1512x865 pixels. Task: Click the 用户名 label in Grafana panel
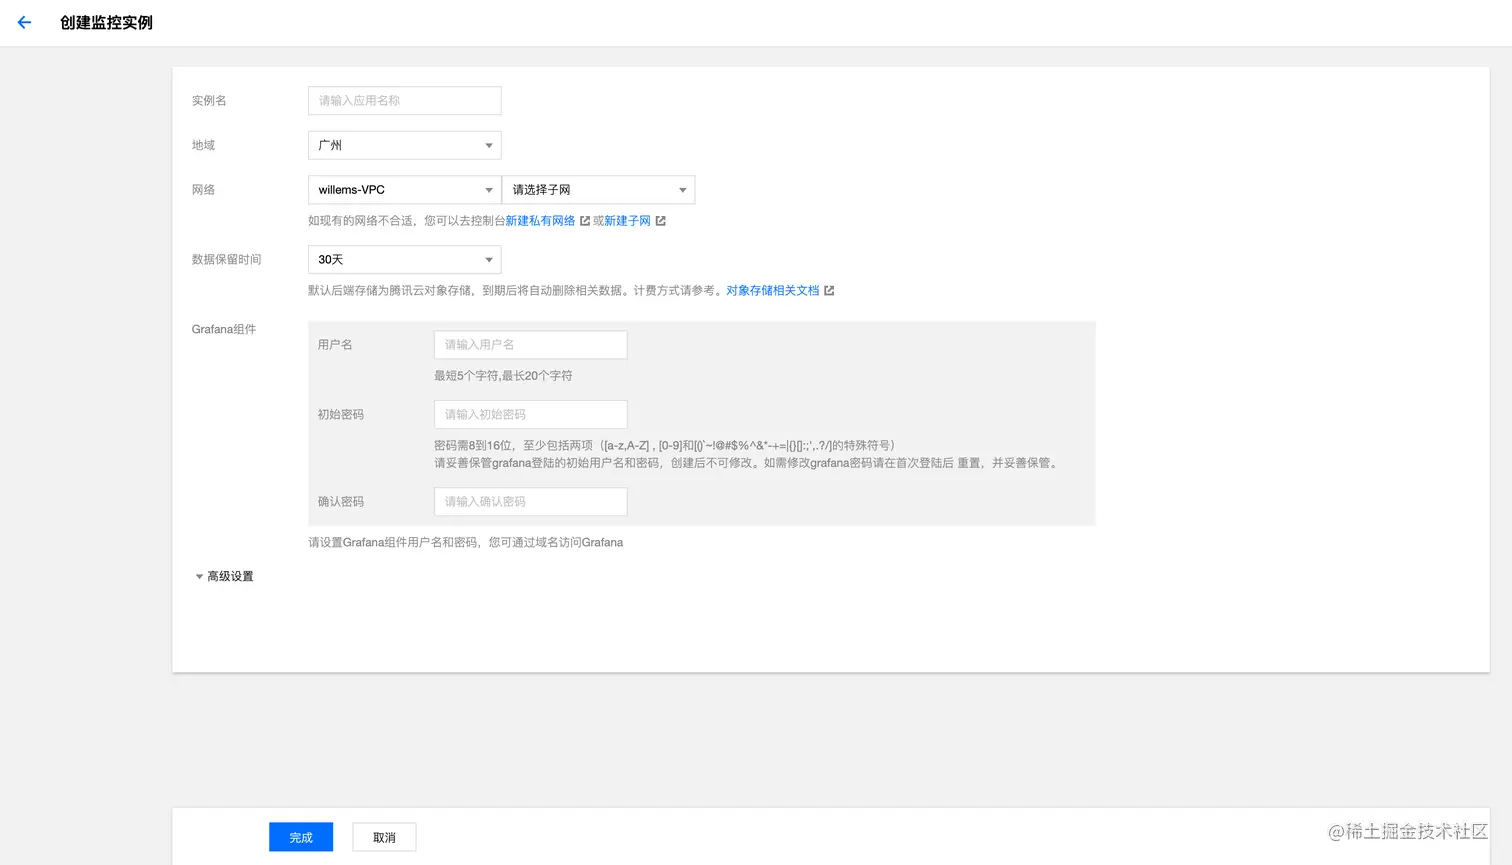(x=335, y=344)
